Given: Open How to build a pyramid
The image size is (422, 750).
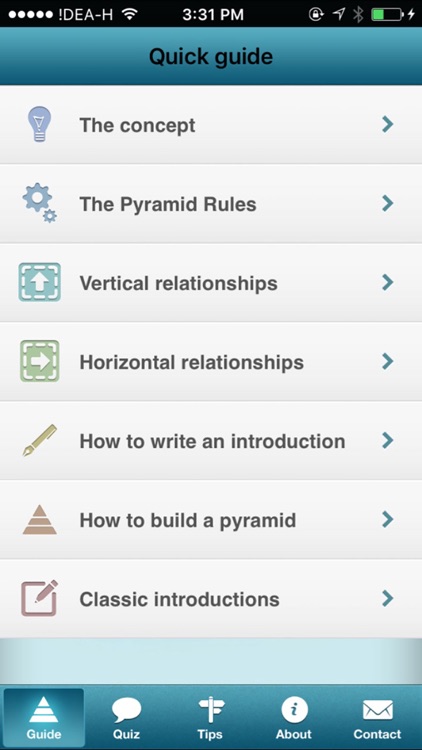Looking at the screenshot, I should pyautogui.click(x=211, y=519).
